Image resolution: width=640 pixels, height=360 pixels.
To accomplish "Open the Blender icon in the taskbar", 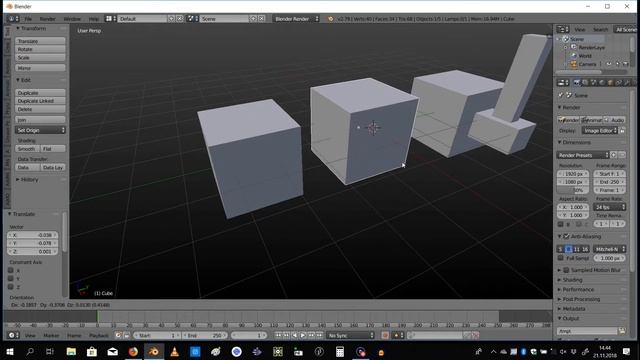I will [154, 351].
